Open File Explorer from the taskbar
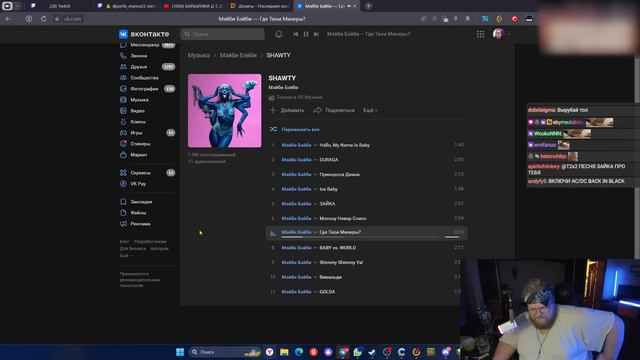The width and height of the screenshot is (640, 360). point(284,352)
